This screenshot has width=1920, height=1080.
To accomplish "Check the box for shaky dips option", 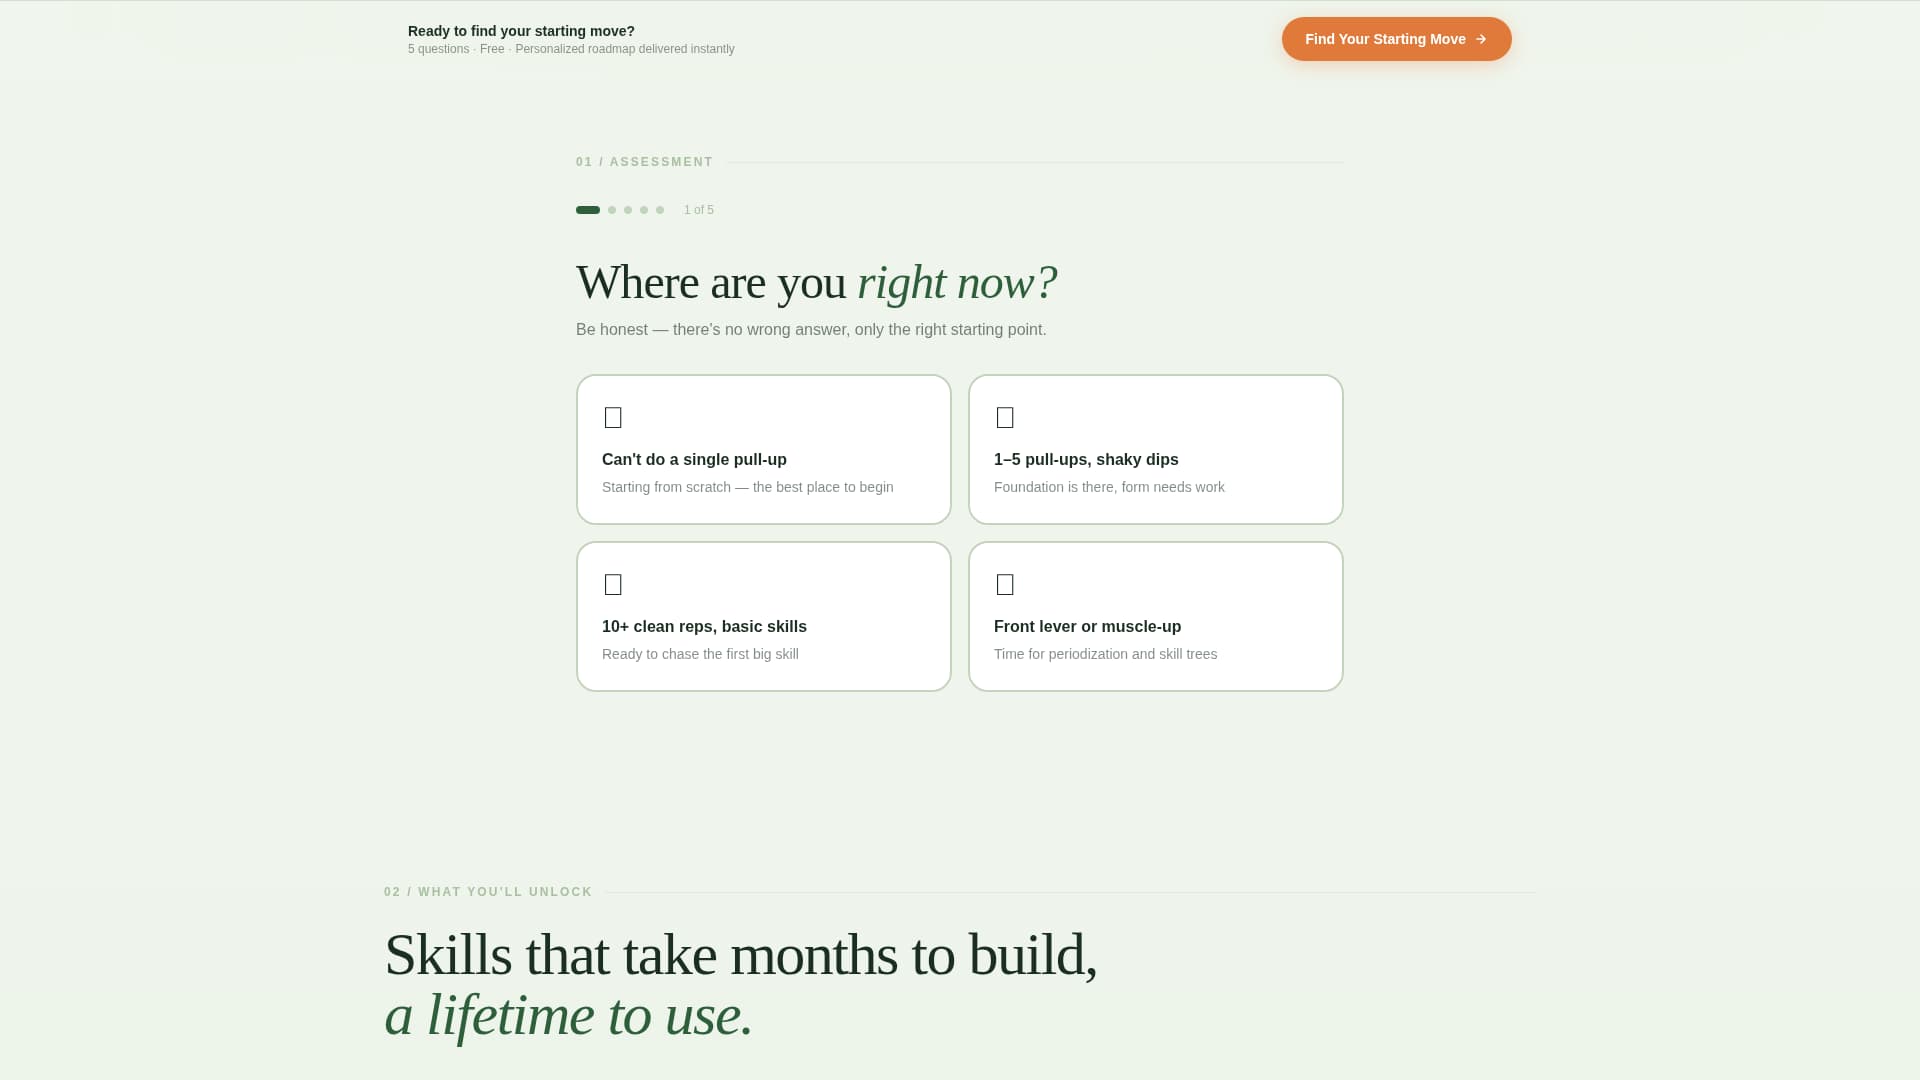I will pyautogui.click(x=1005, y=417).
